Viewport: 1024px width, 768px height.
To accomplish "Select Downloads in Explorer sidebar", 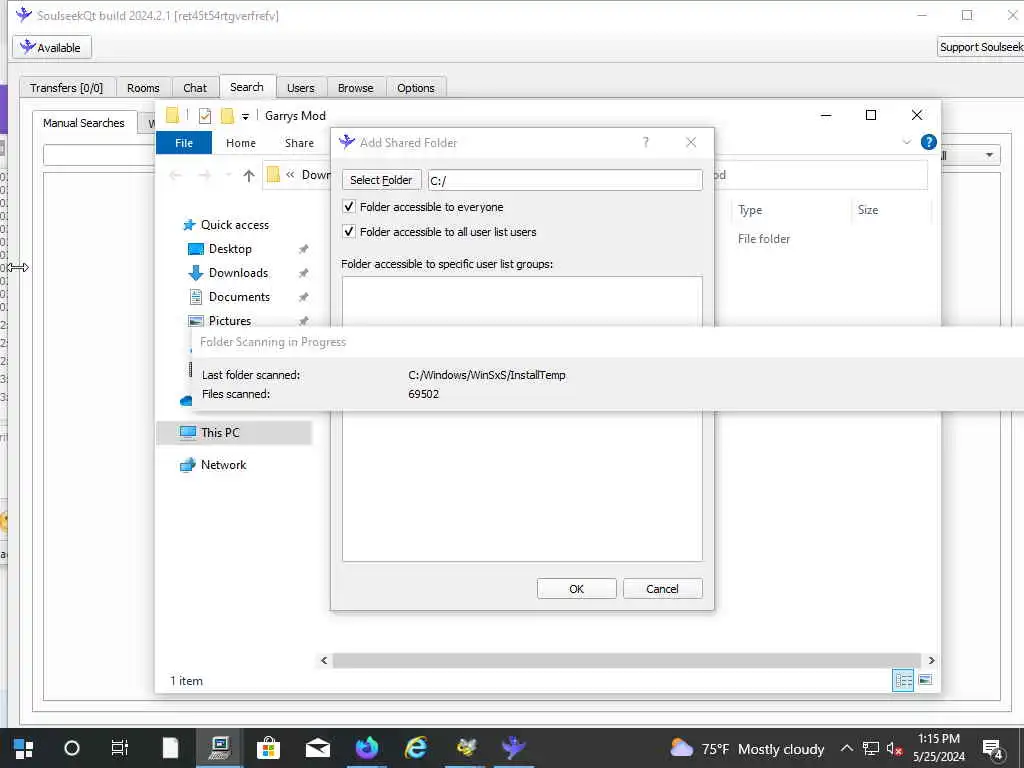I will 238,273.
